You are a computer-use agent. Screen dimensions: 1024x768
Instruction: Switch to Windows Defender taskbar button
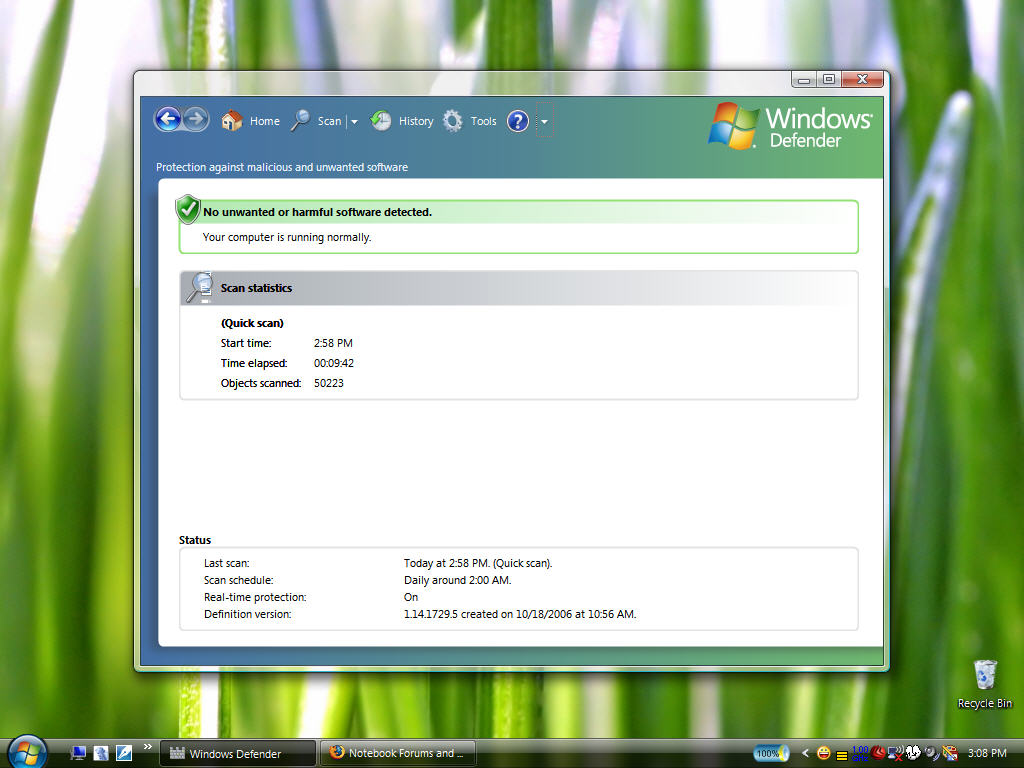(238, 753)
